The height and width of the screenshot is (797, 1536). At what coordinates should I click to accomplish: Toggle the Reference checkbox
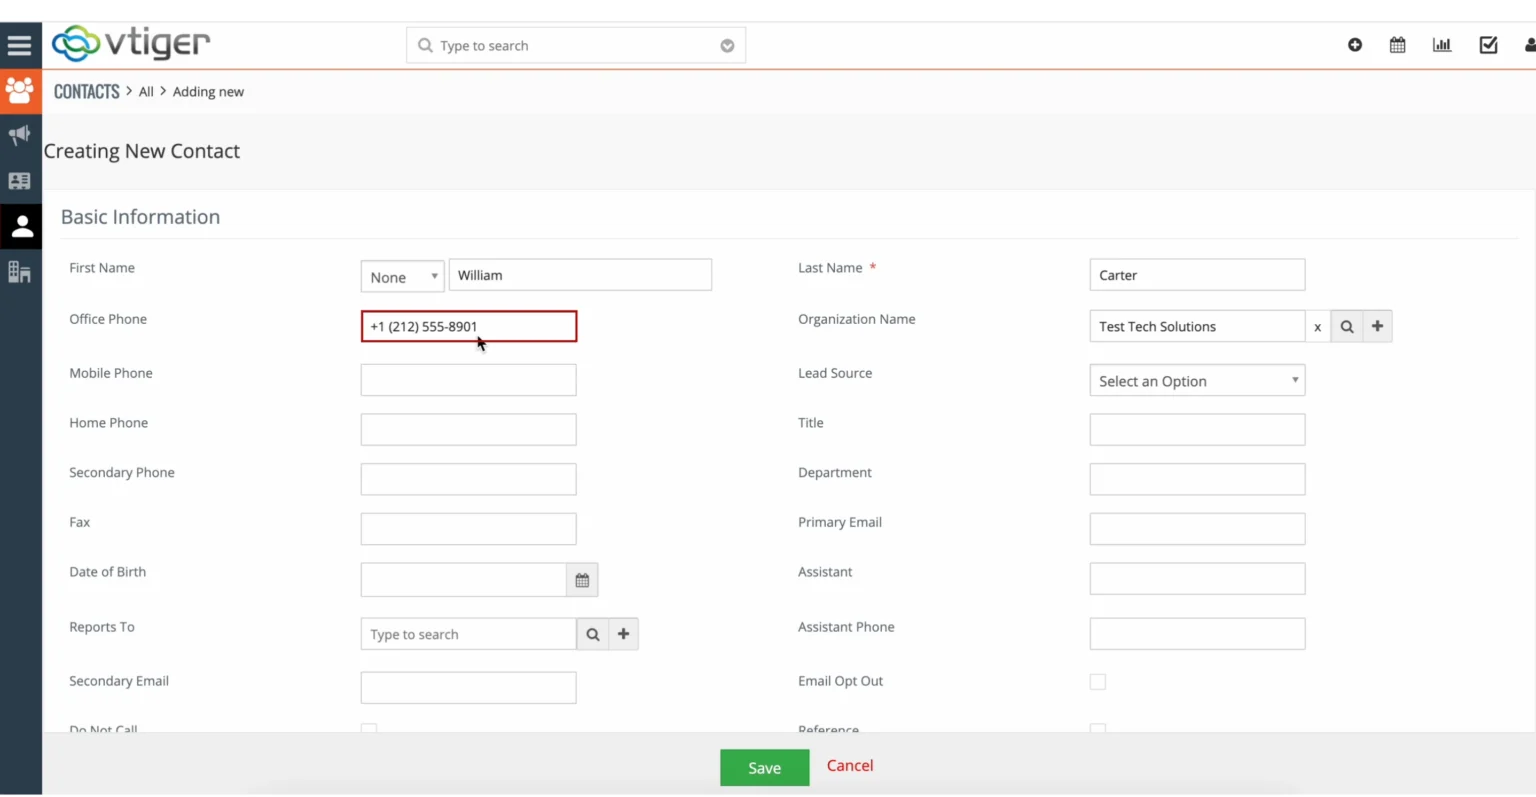(1097, 730)
